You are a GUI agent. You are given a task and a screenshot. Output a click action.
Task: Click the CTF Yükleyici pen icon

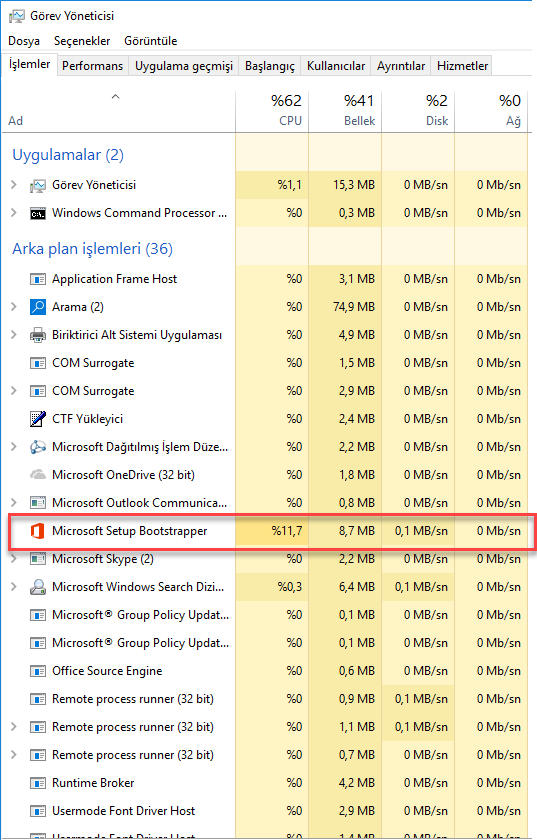point(38,419)
